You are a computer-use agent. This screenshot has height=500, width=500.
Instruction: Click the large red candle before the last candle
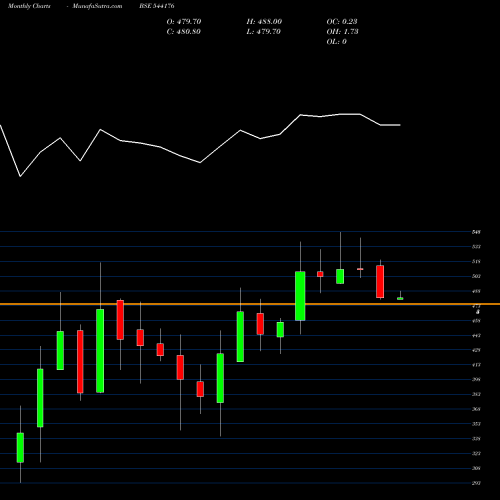[x=380, y=282]
